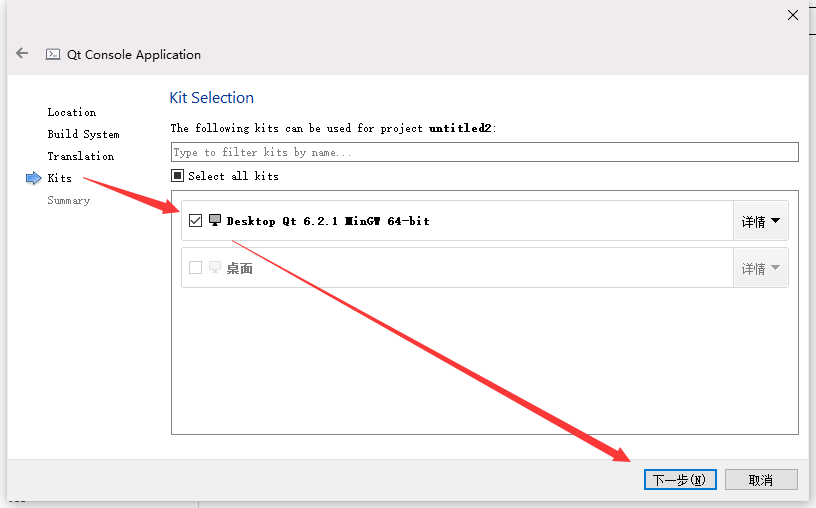Screen dimensions: 816x508
Task: Select the Kits step in sidebar
Action: click(x=59, y=178)
